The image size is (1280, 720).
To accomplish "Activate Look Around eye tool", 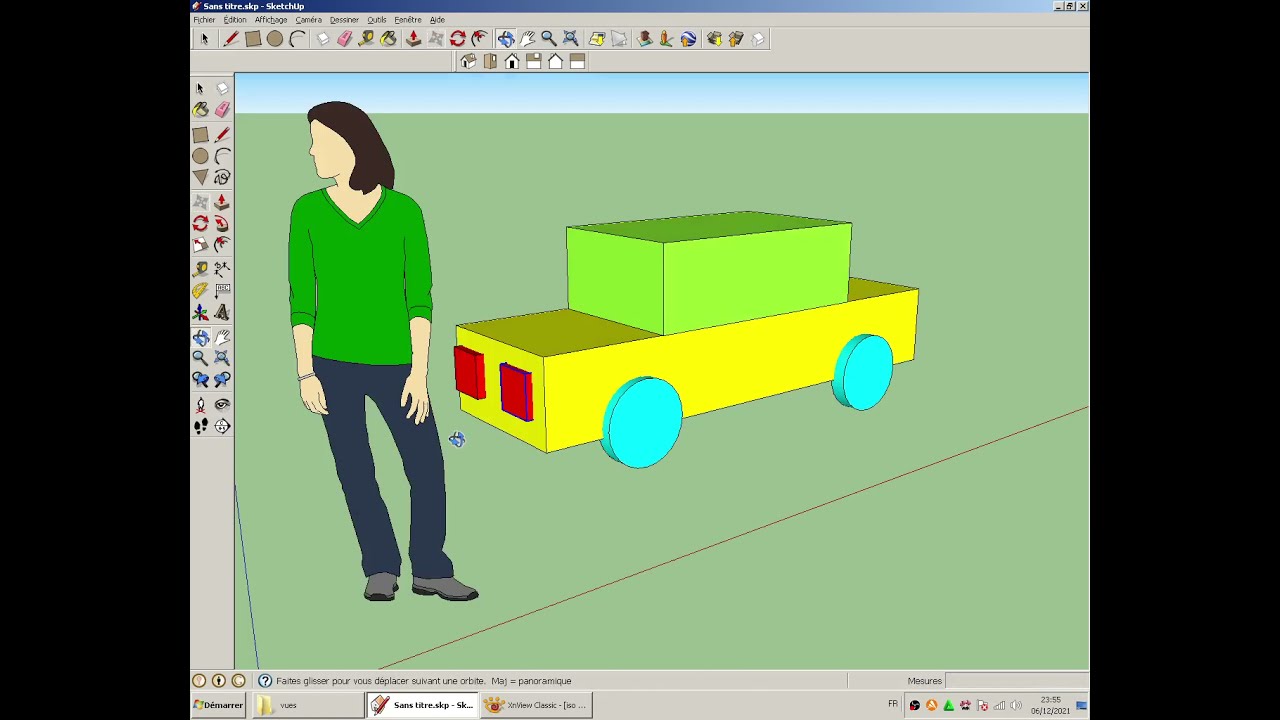I will point(222,405).
